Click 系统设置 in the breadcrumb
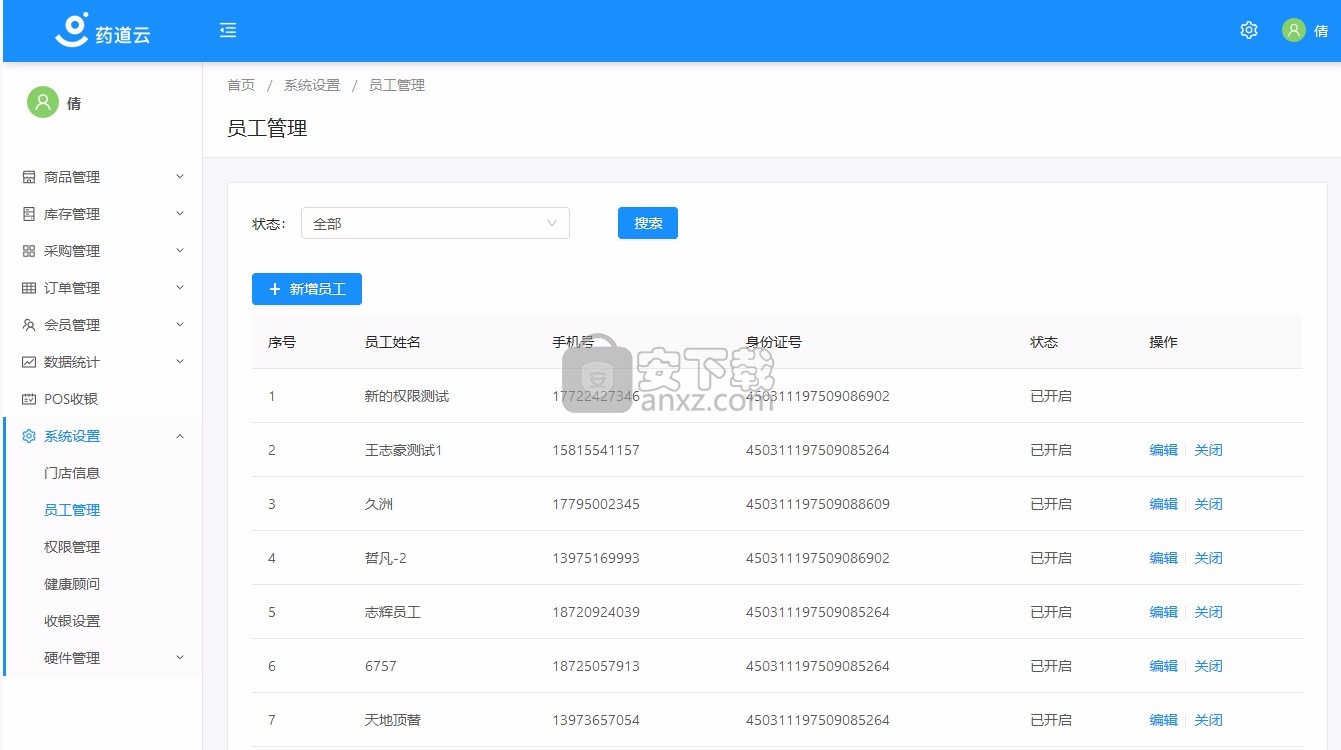Image resolution: width=1341 pixels, height=750 pixels. pos(312,85)
